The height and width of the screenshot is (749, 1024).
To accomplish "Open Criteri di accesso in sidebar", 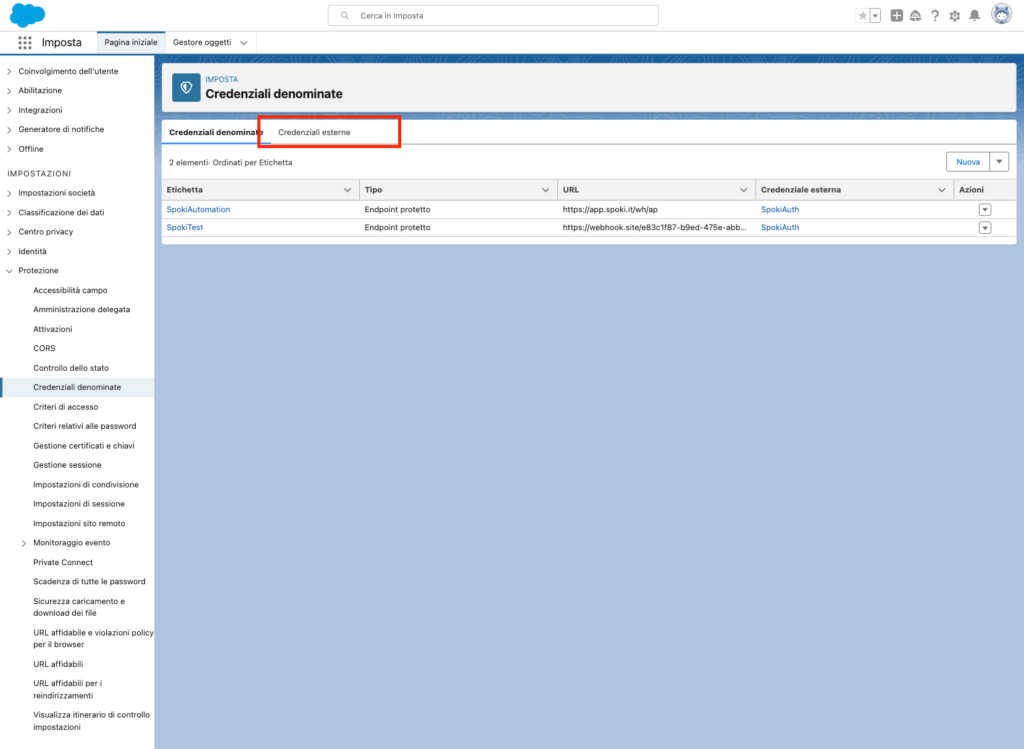I will (x=65, y=407).
